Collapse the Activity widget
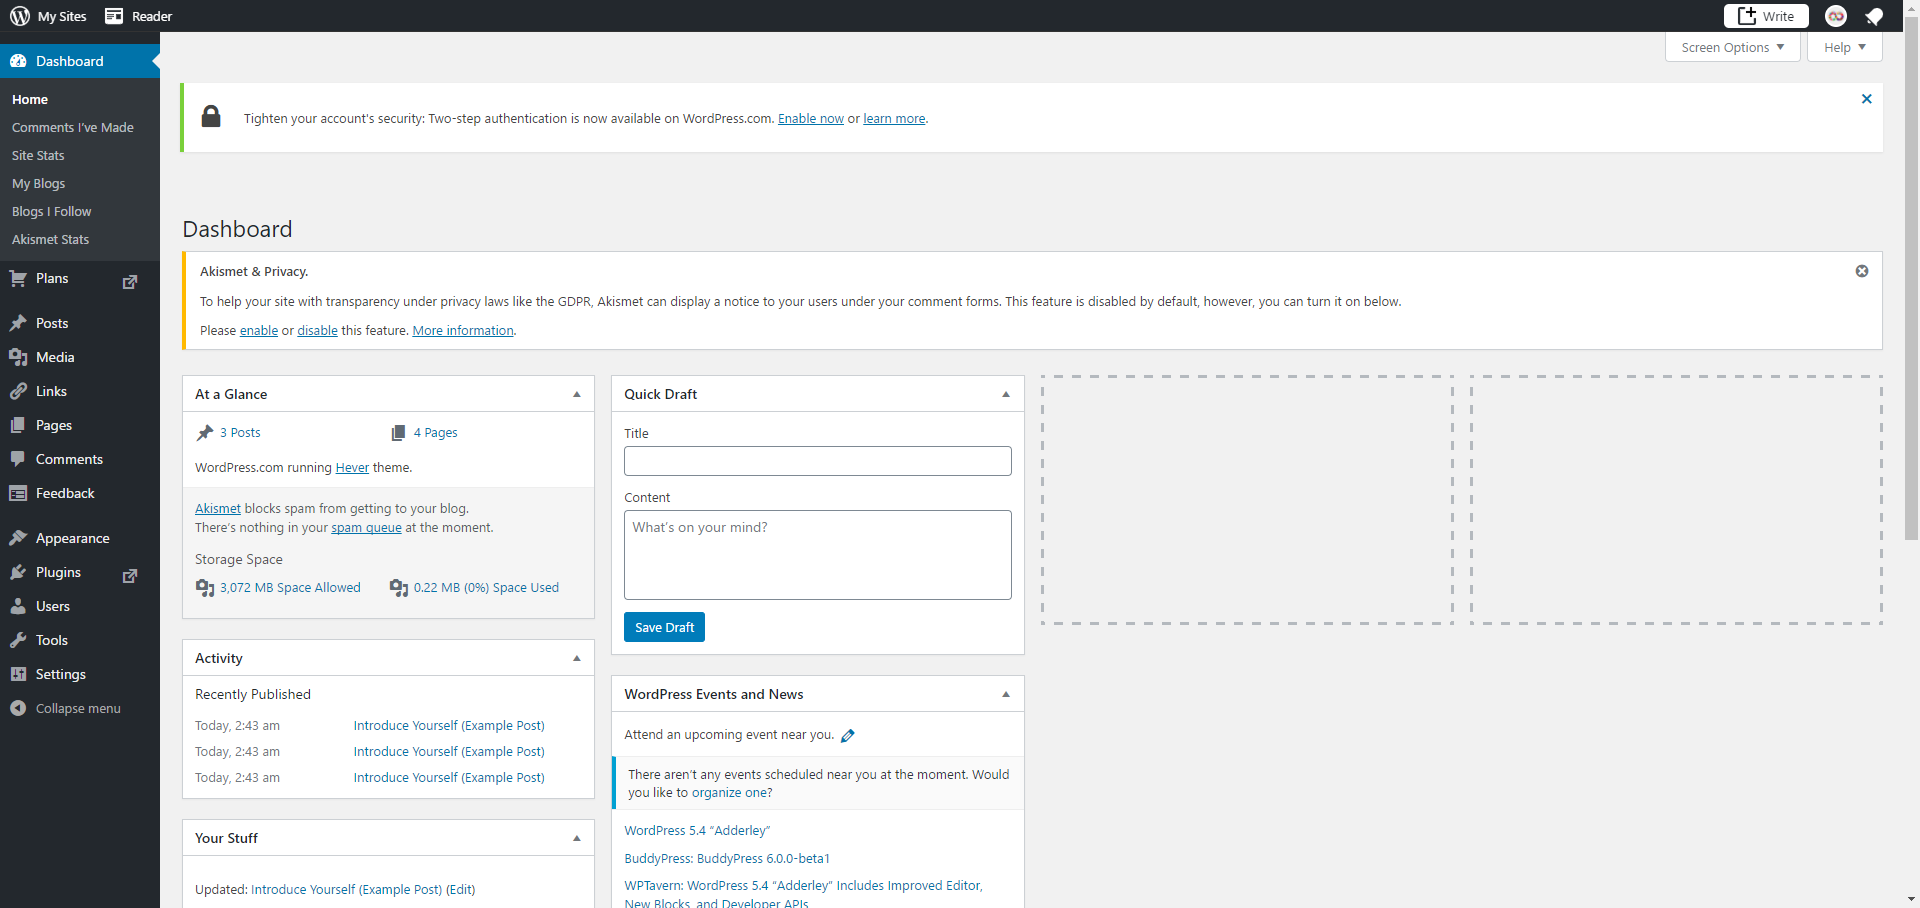The image size is (1920, 908). point(577,658)
